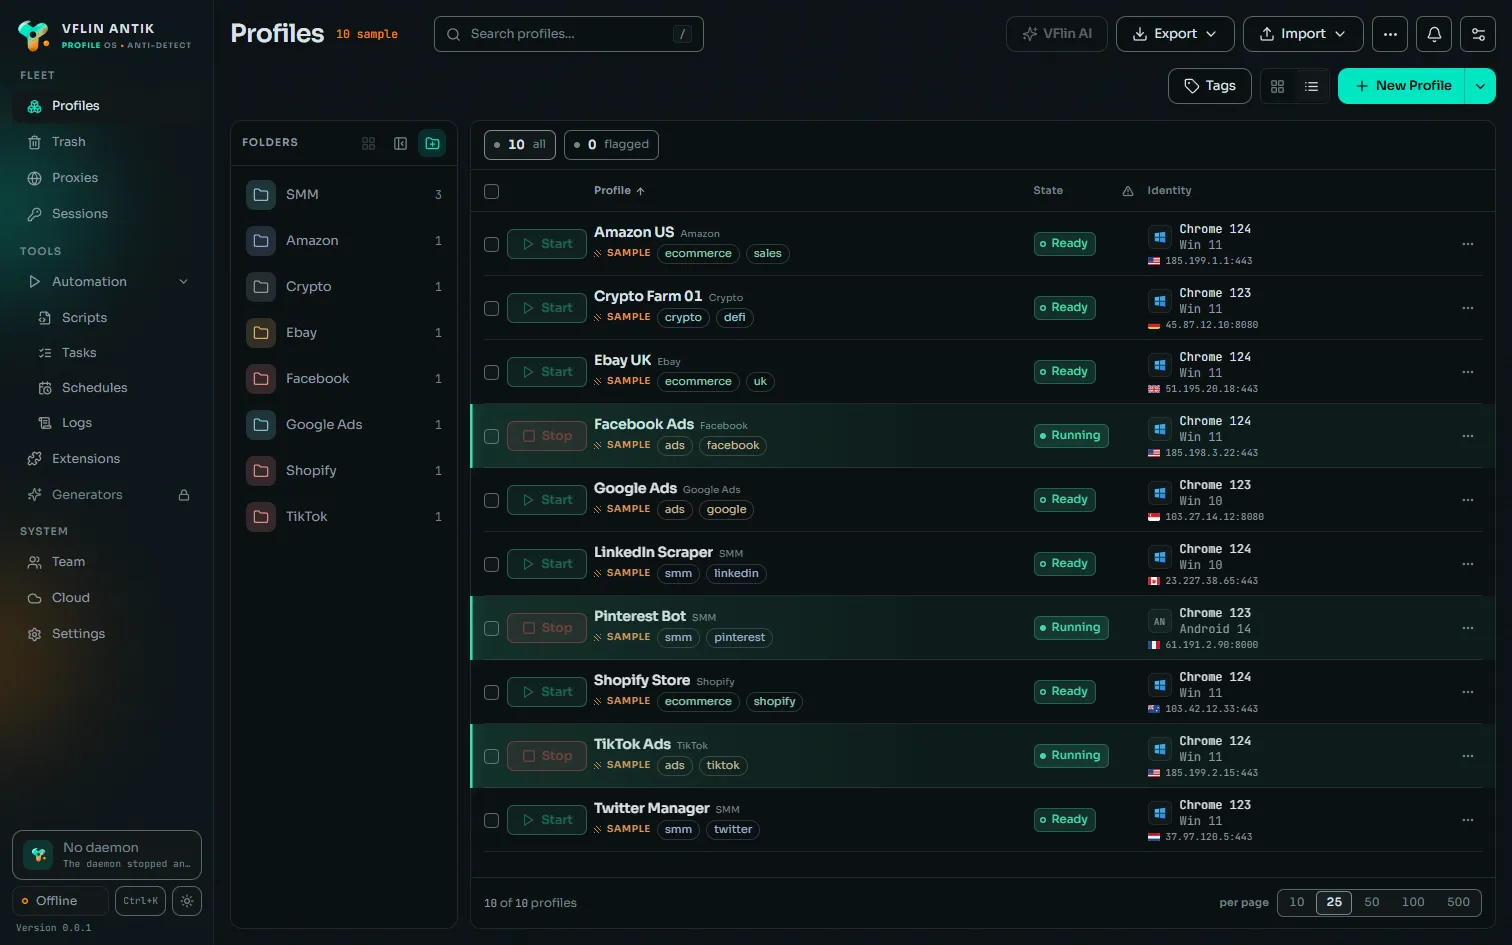Select the Amazon US profile checkbox
This screenshot has width=1512, height=945.
pos(491,244)
